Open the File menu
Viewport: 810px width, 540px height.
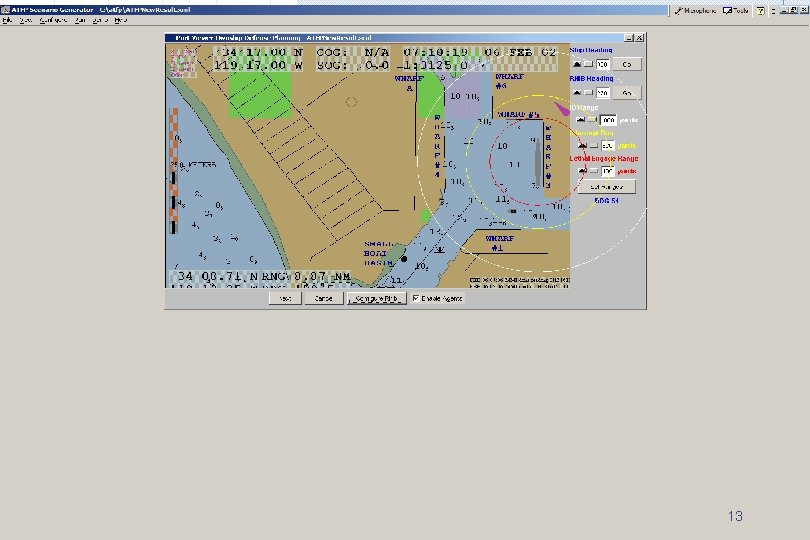(x=7, y=20)
